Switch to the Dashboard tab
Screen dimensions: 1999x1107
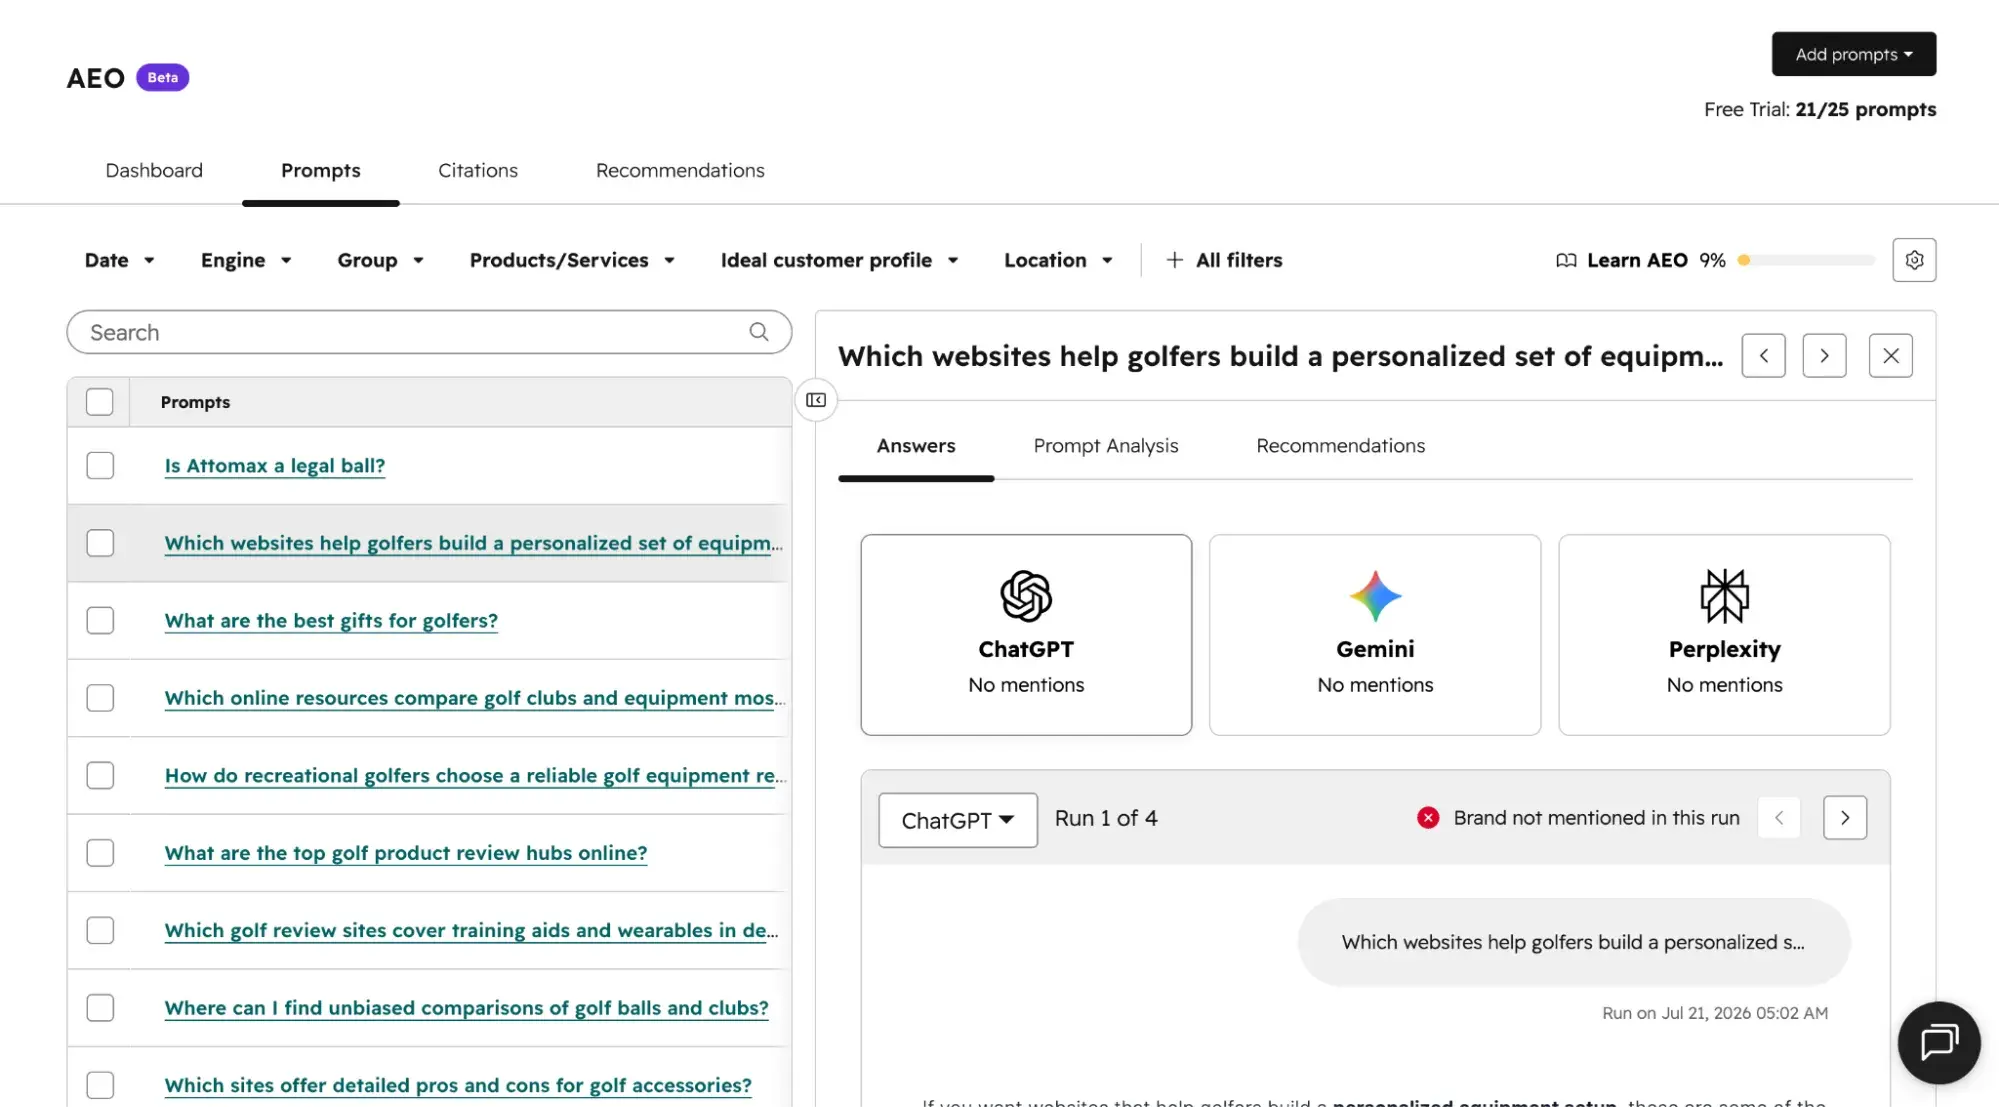click(154, 171)
